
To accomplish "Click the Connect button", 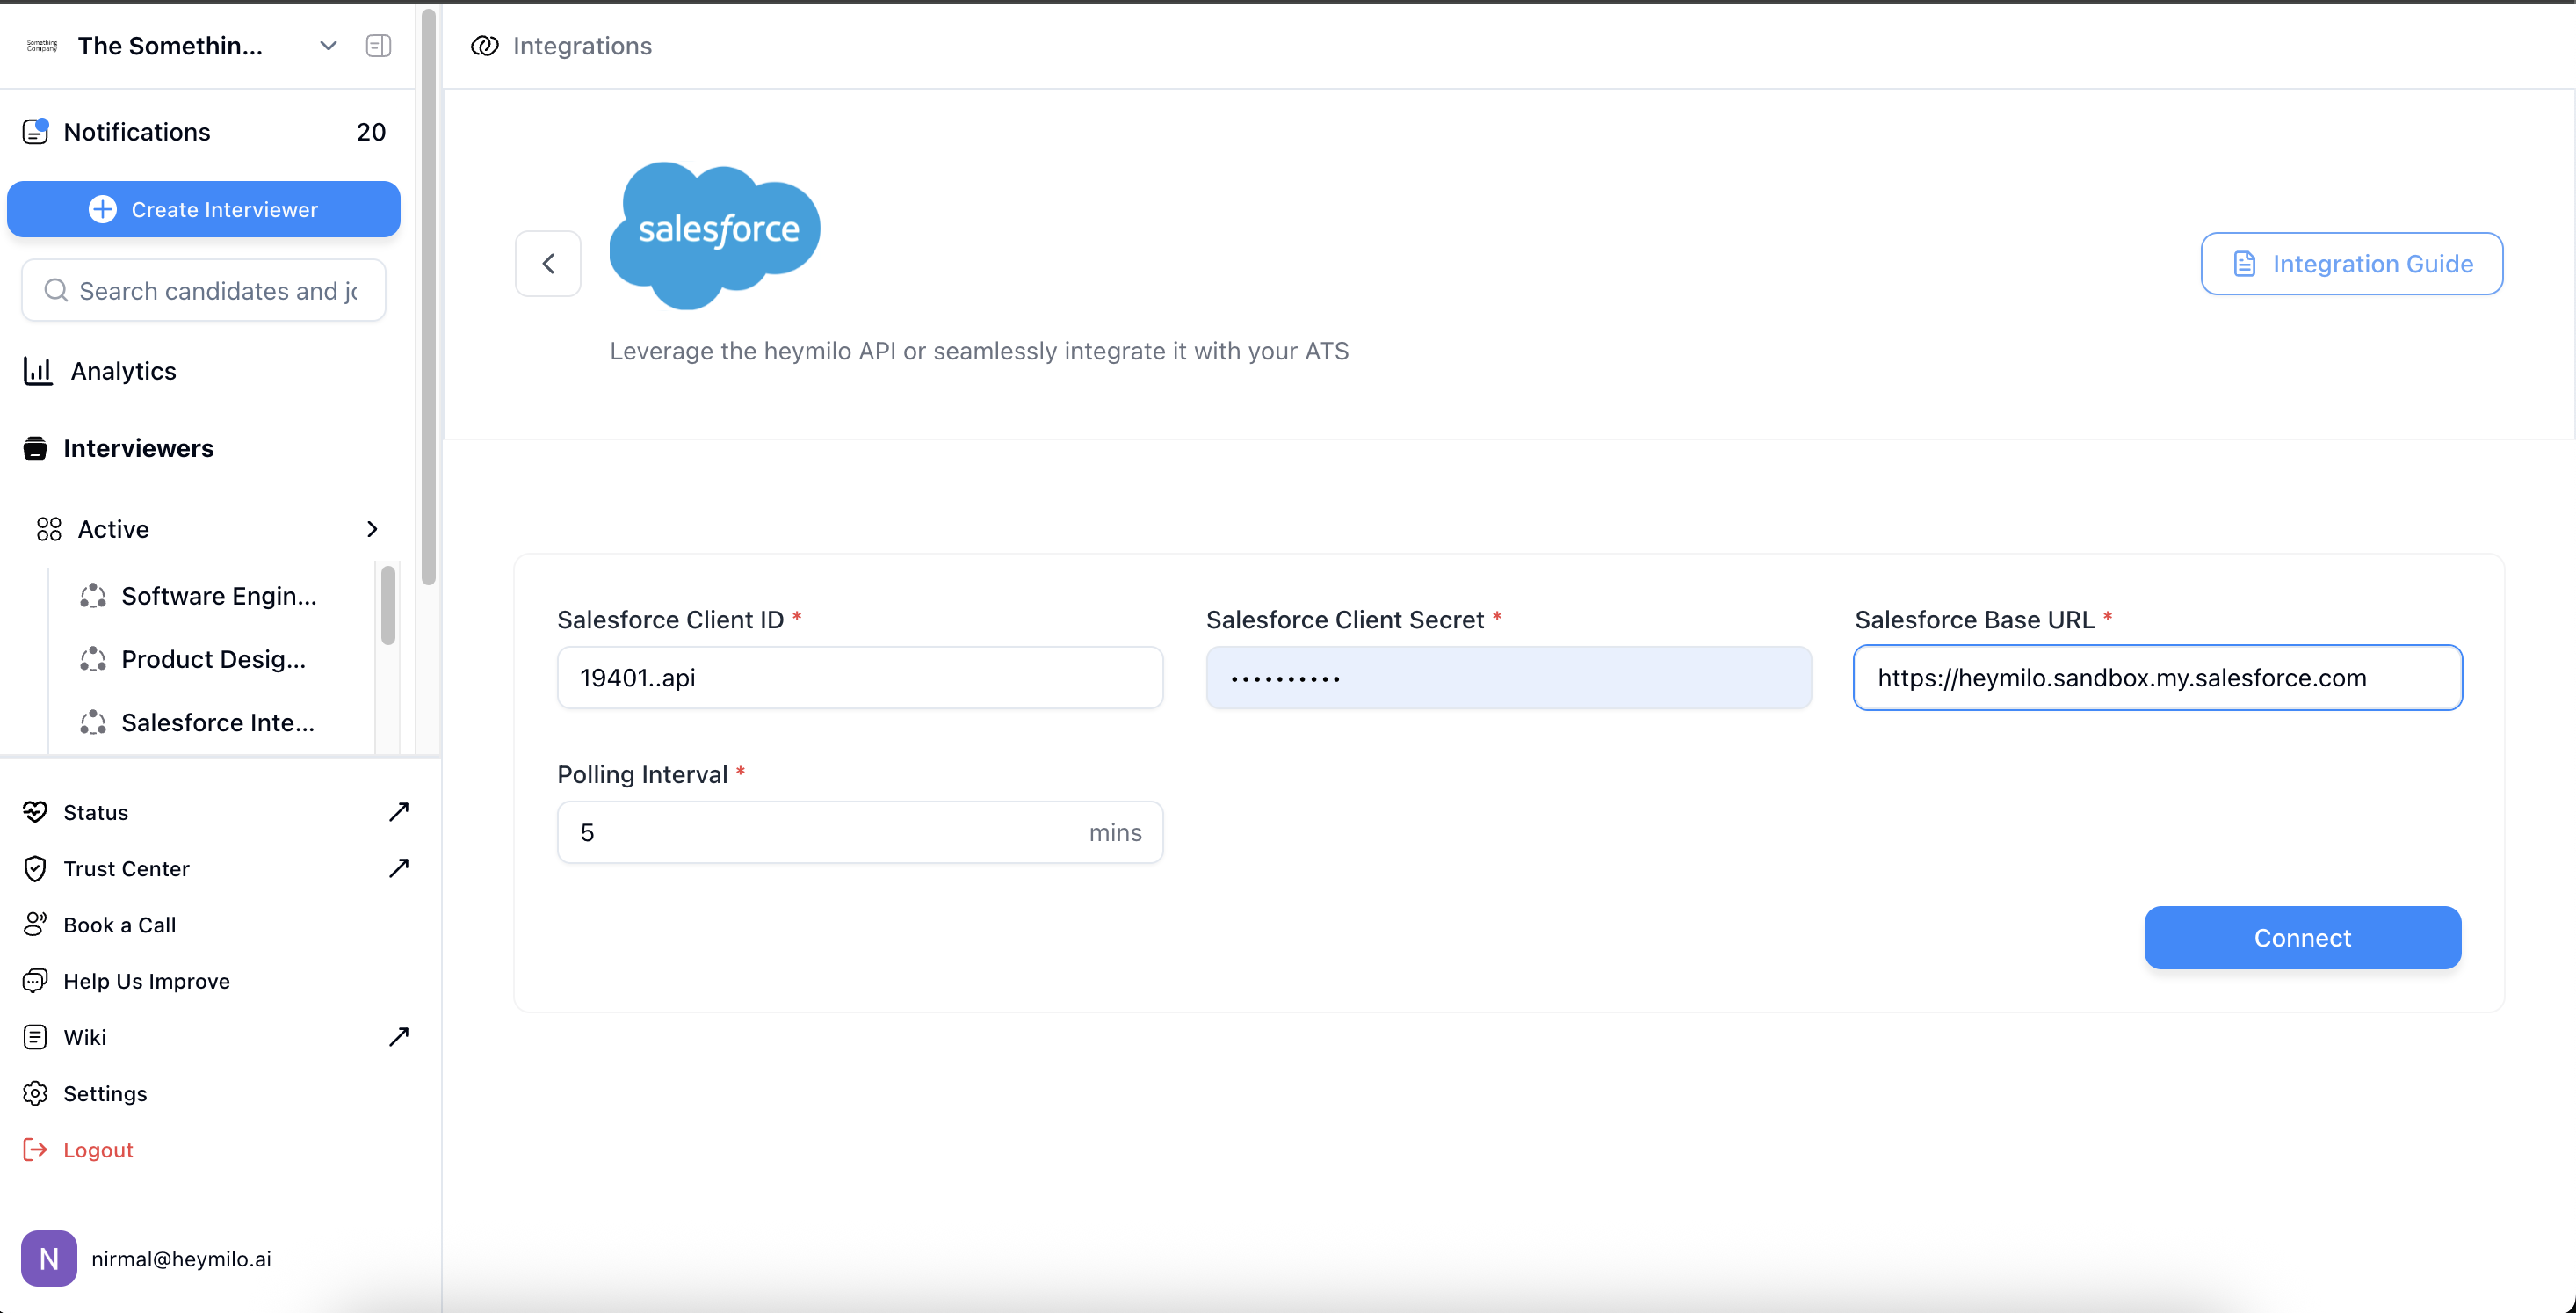I will click(2302, 938).
